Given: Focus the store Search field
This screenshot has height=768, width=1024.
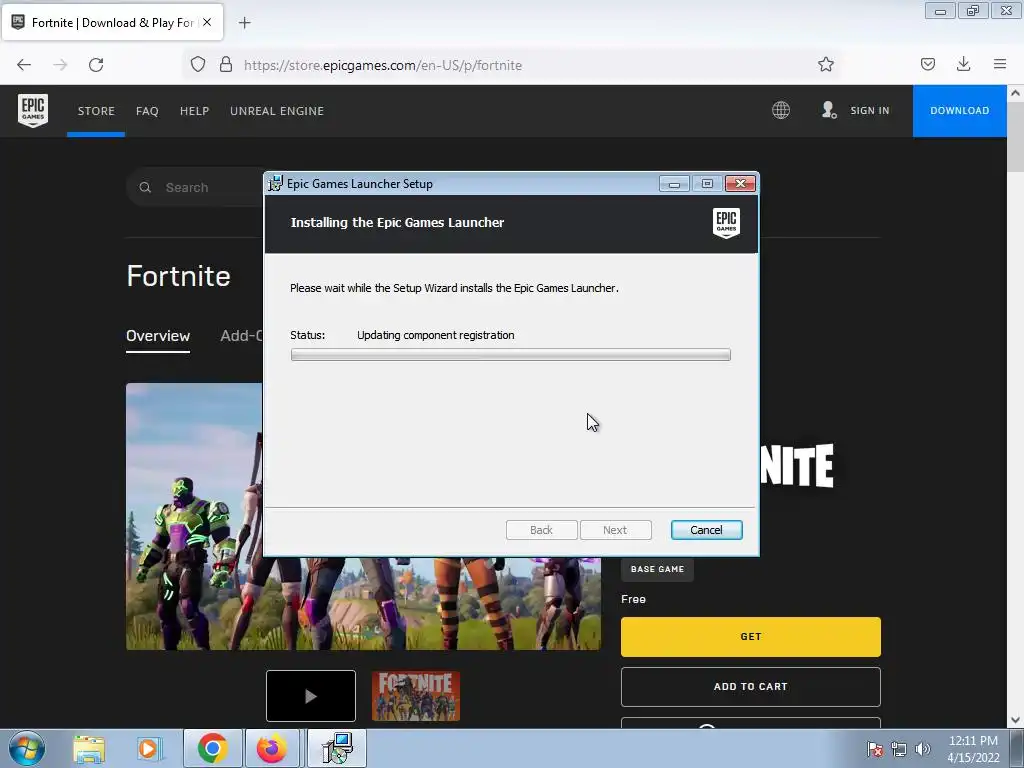Looking at the screenshot, I should (196, 187).
